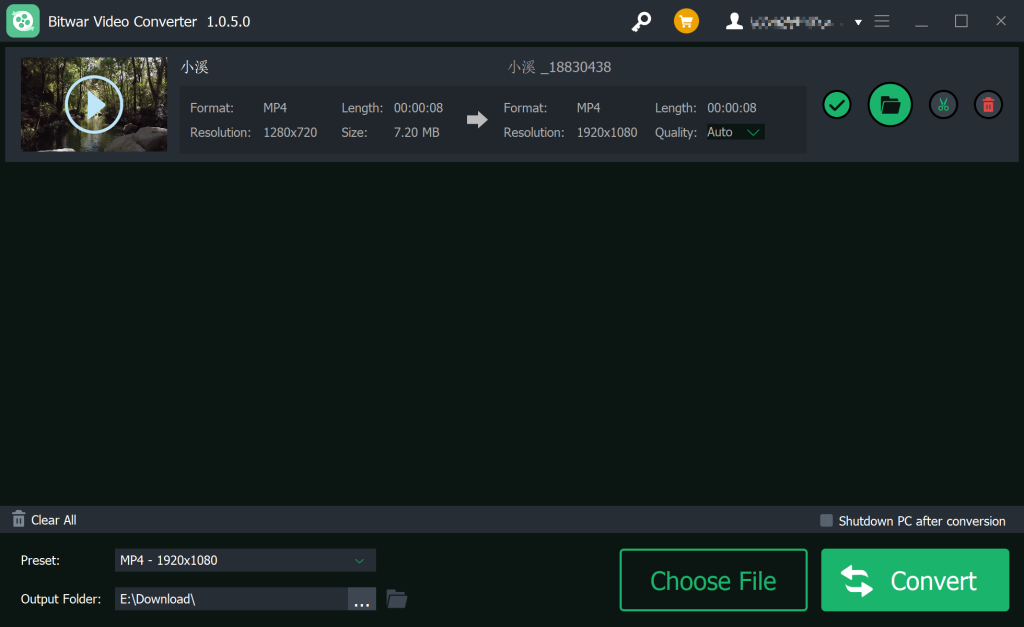
Task: Click the Choose File button
Action: click(713, 580)
